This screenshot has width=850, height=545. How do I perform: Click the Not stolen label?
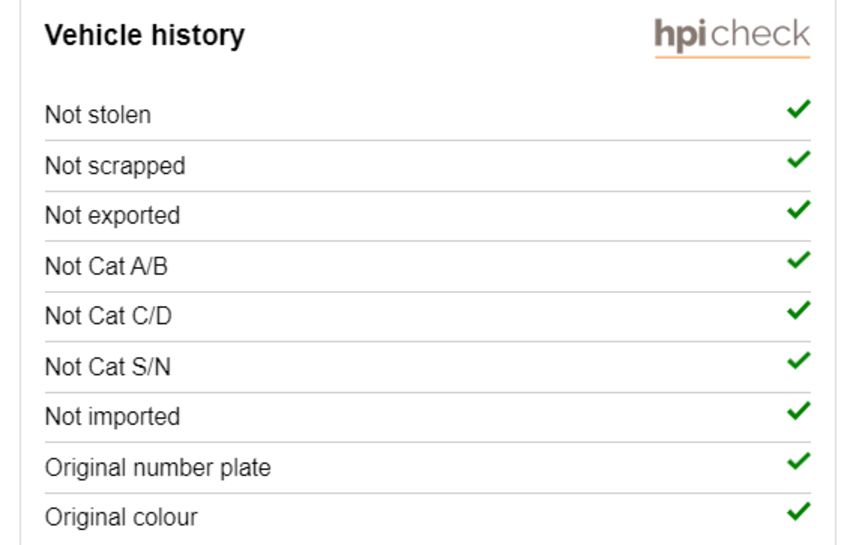coord(98,115)
